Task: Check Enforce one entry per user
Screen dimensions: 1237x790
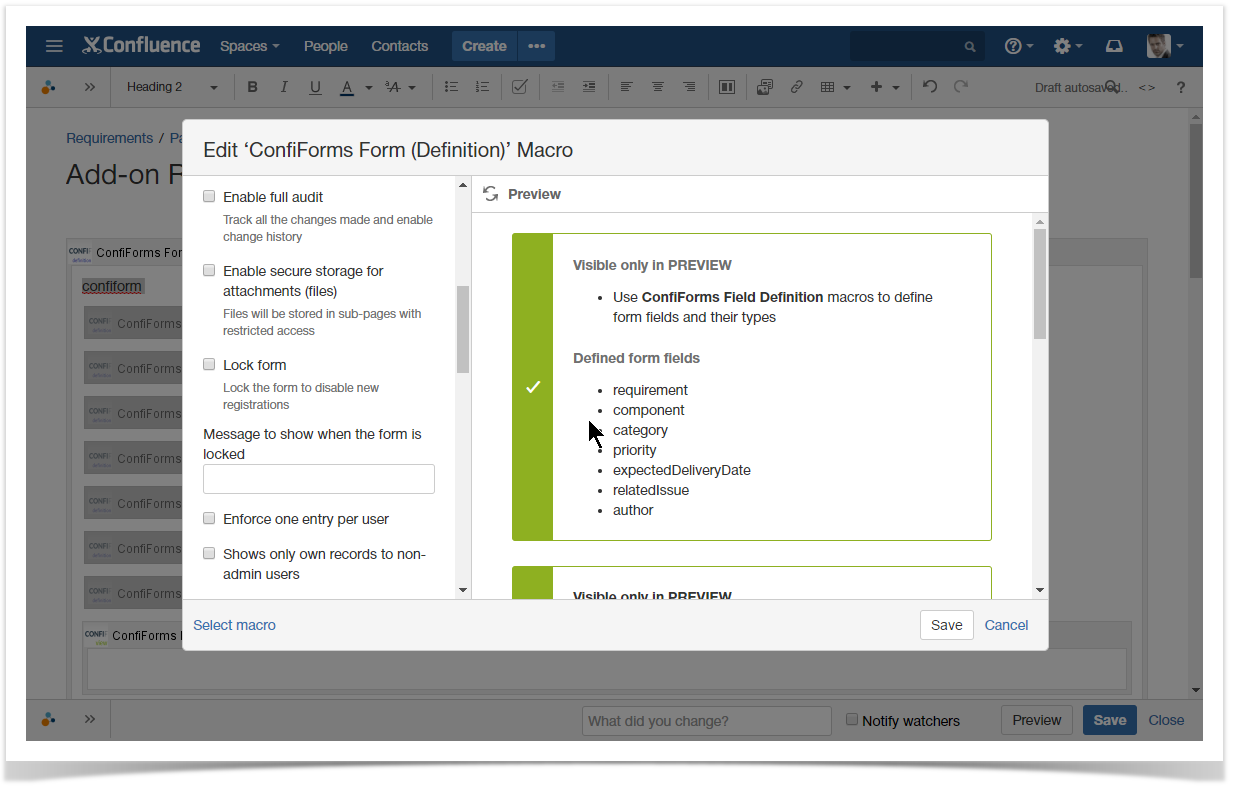Action: pyautogui.click(x=209, y=518)
